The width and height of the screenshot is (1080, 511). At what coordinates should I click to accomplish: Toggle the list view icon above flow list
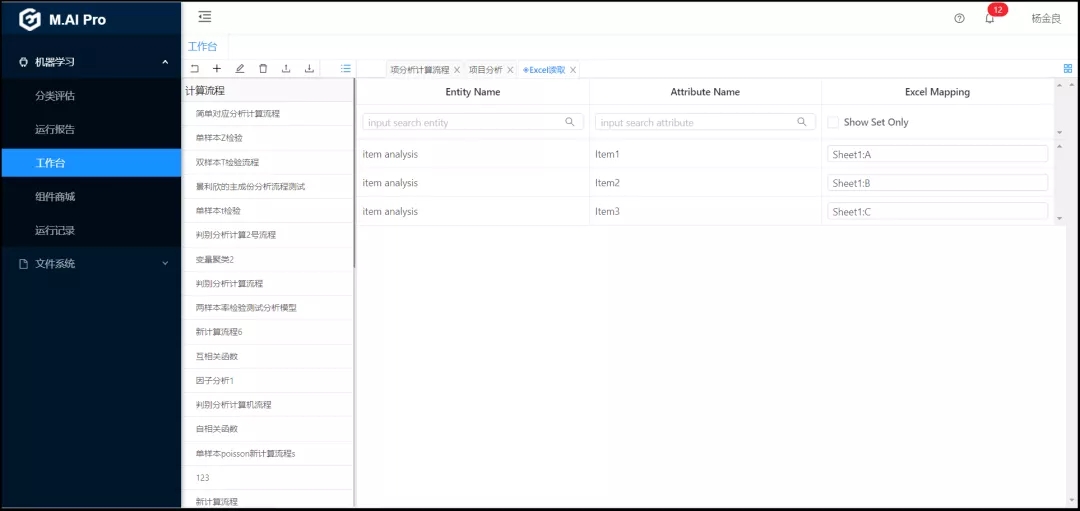(345, 69)
